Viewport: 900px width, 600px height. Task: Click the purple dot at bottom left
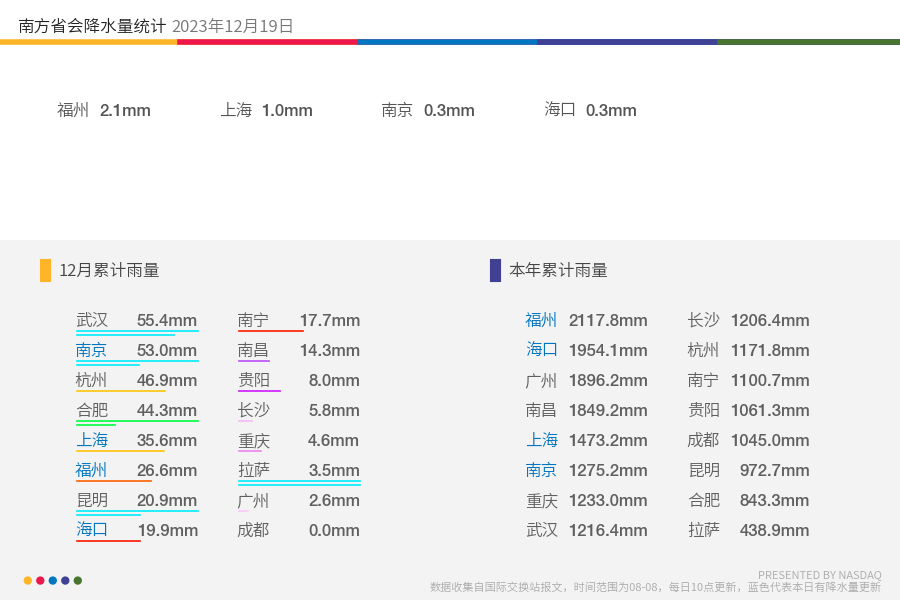click(65, 580)
